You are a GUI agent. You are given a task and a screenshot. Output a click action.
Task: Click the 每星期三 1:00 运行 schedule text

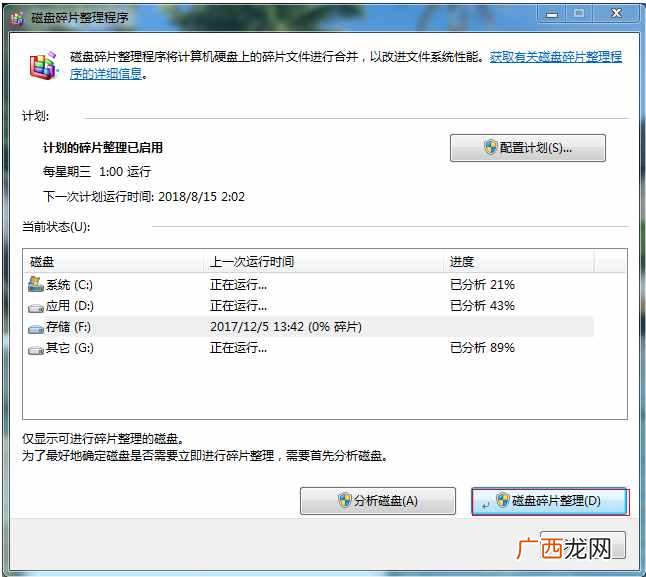click(x=97, y=172)
